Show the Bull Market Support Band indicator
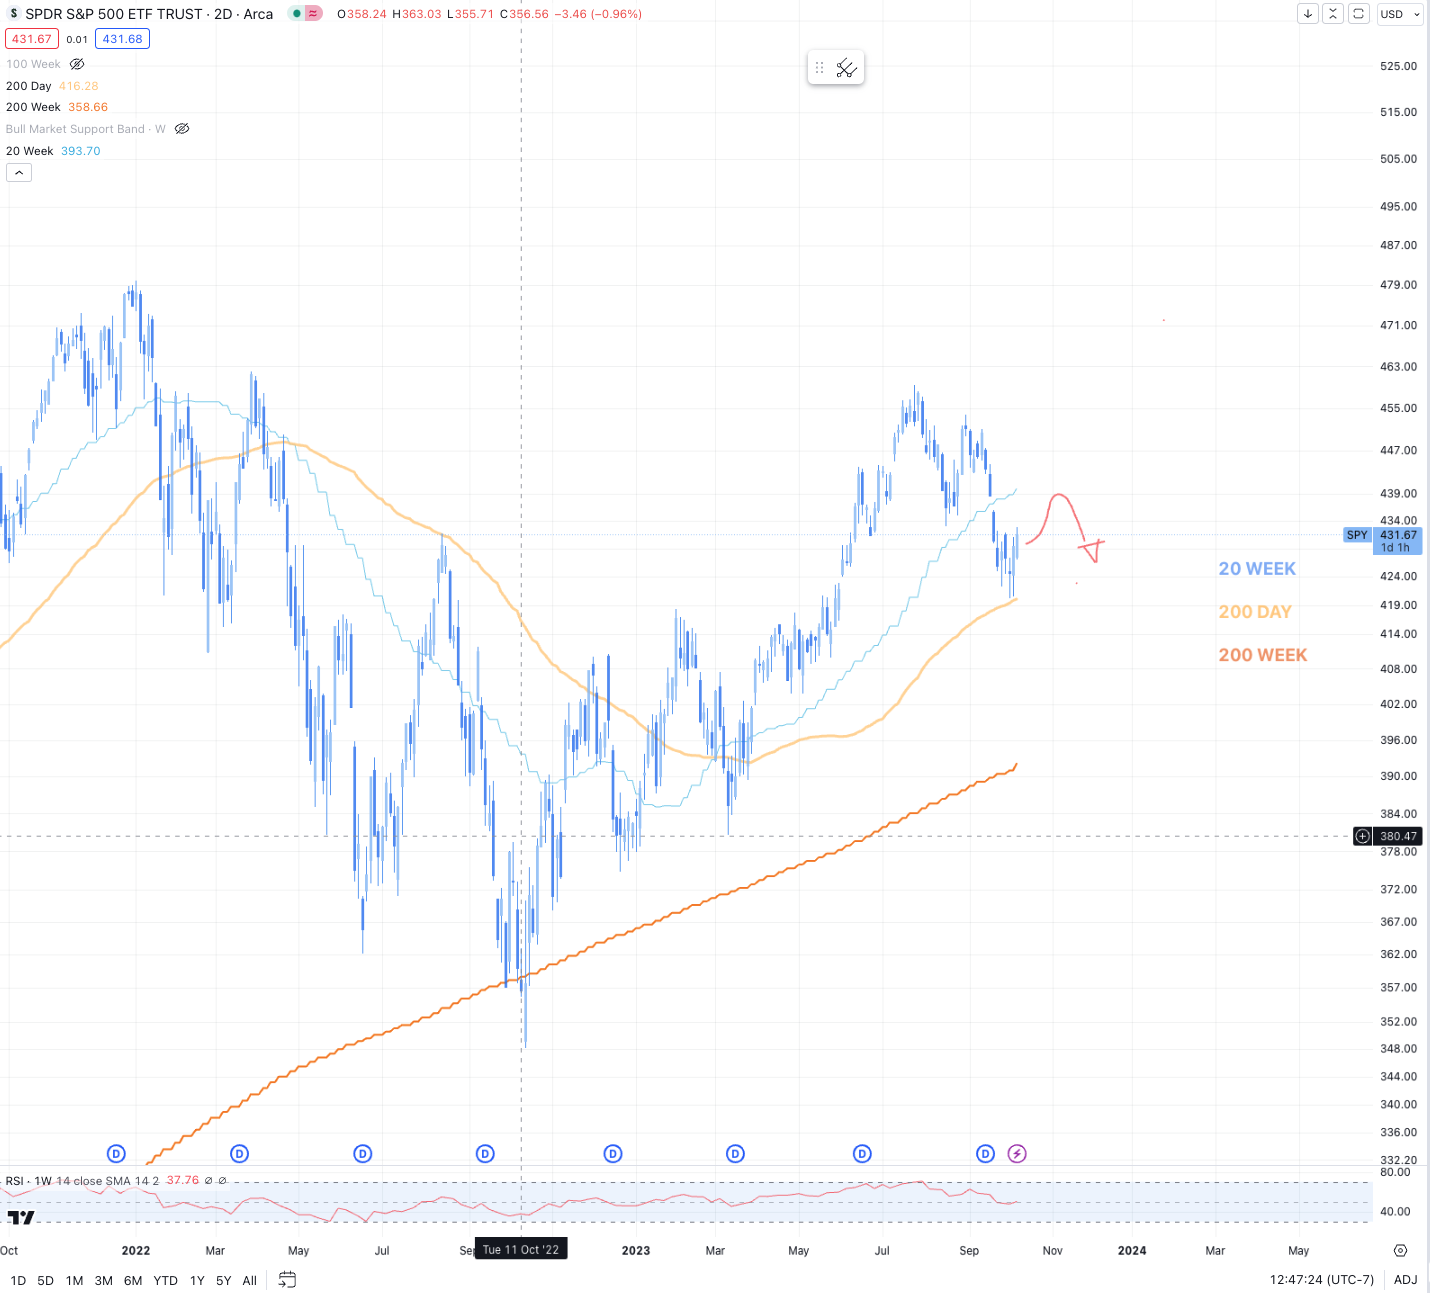Screen dimensions: 1430x1293 182,129
